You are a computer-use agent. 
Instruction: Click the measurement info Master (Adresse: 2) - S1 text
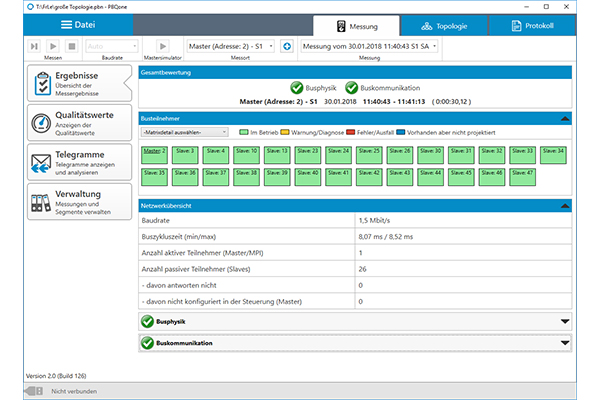coord(279,102)
